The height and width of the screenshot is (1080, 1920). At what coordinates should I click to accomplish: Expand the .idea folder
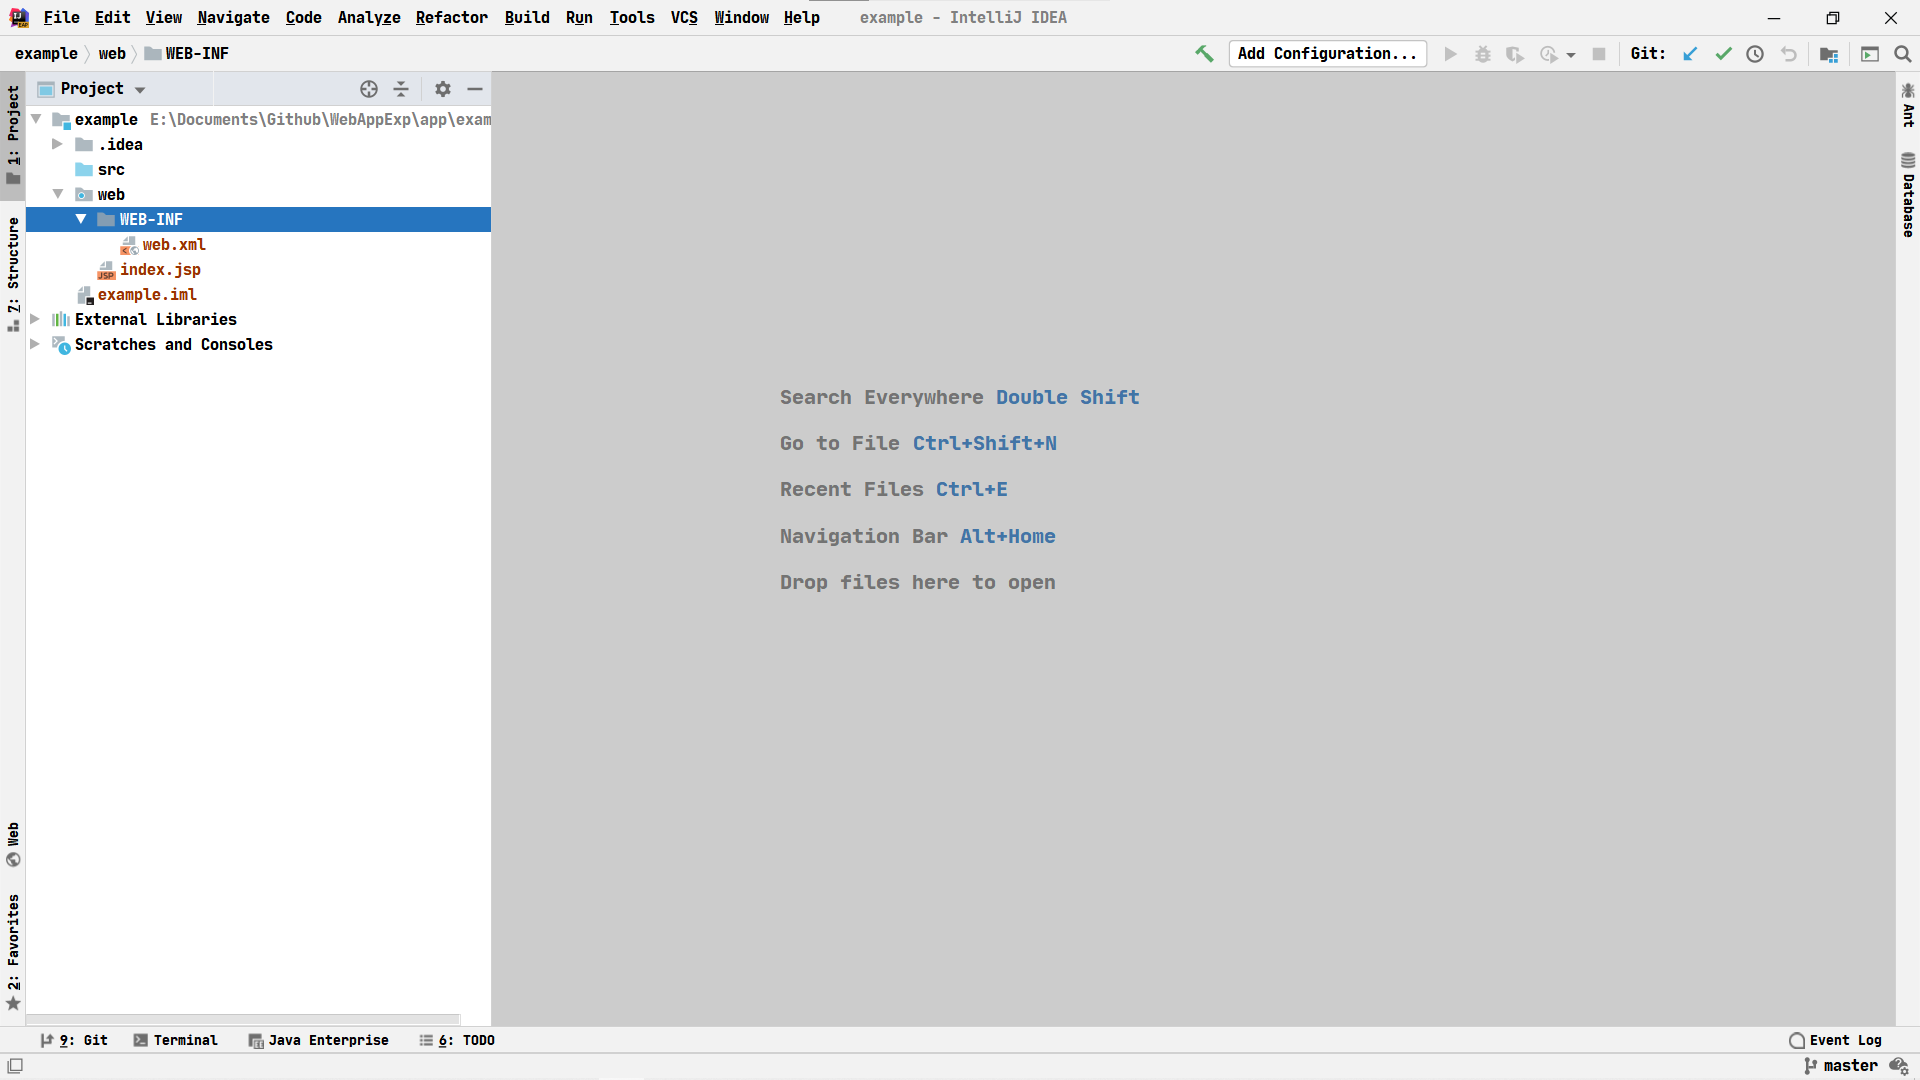tap(58, 144)
